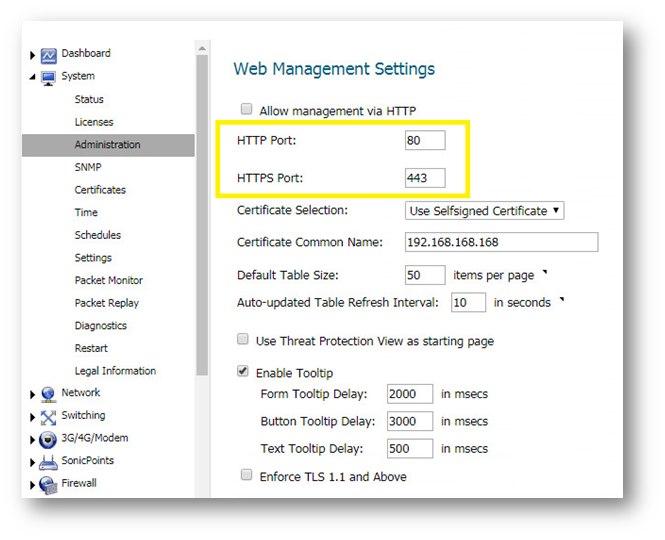Check Enforce TLS 1.1 and Above
Image resolution: width=665 pixels, height=540 pixels.
pos(246,475)
